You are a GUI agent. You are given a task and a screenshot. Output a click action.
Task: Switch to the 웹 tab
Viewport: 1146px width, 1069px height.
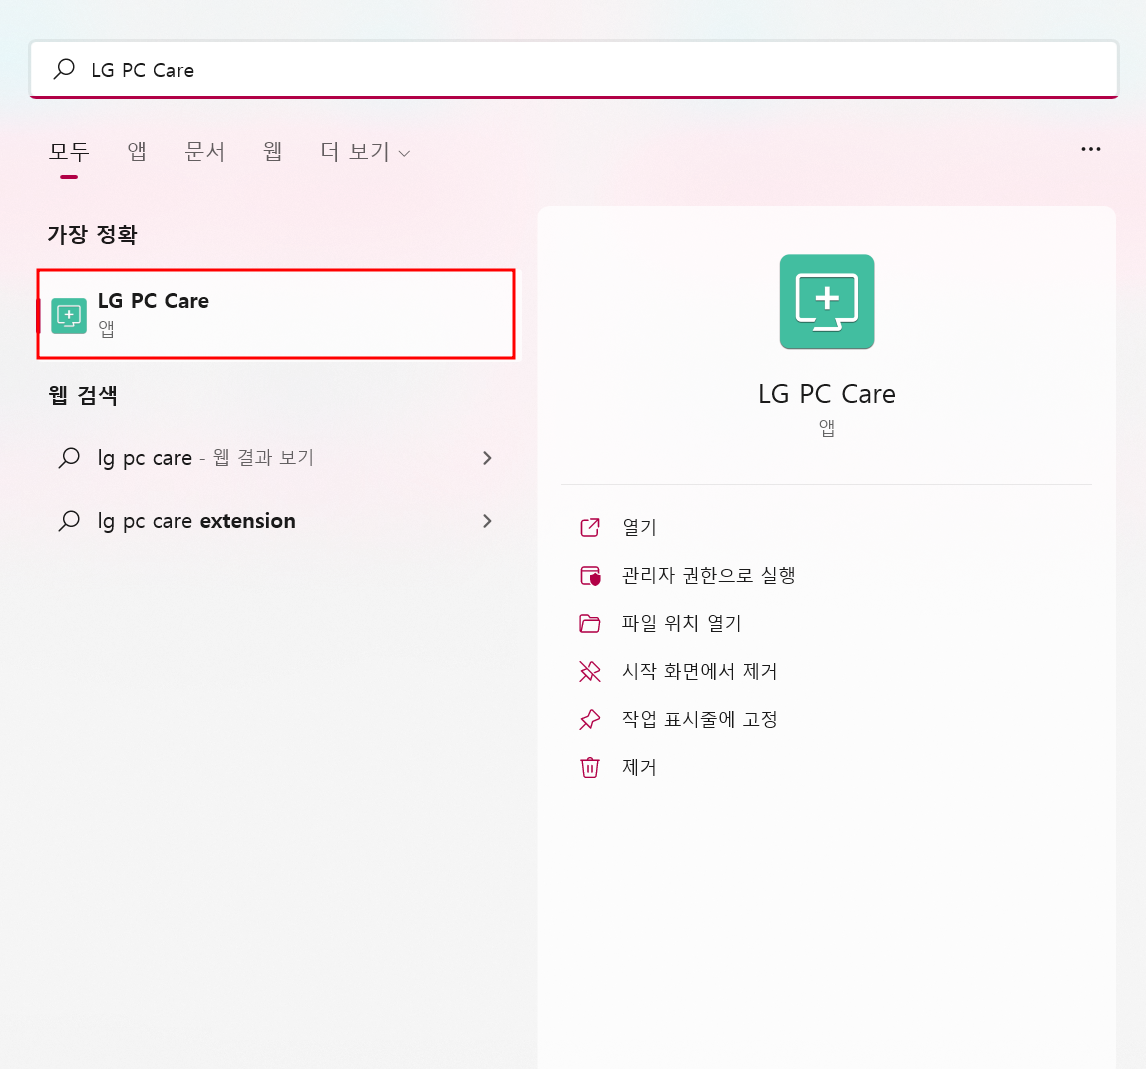tap(273, 151)
